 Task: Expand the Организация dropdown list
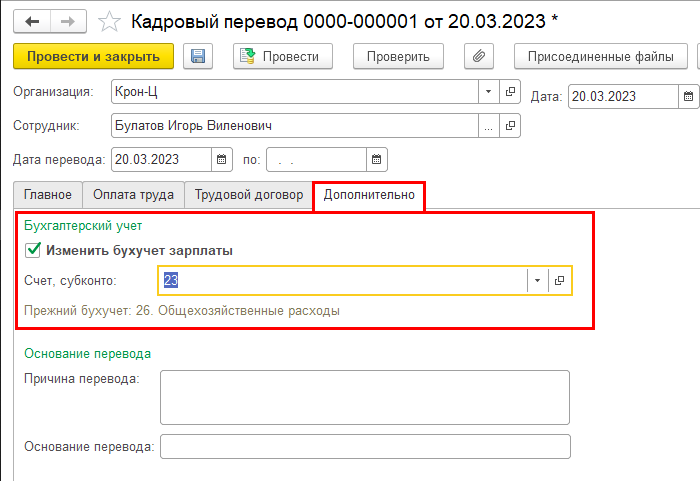488,93
